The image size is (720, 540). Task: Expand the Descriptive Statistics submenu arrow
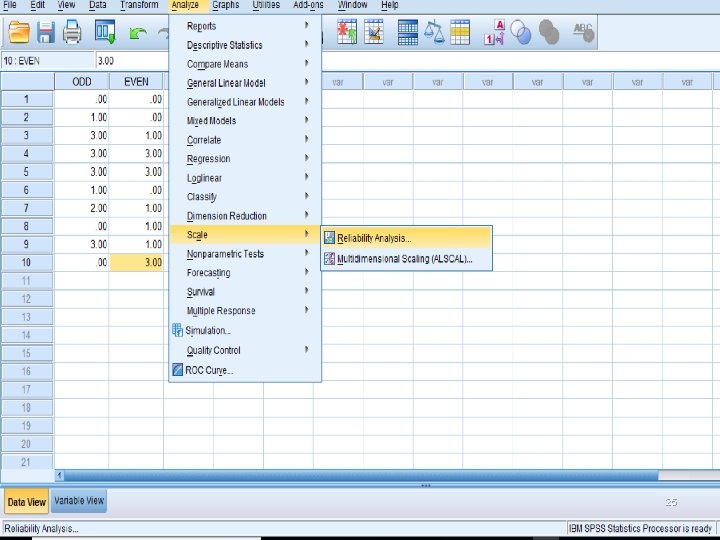[306, 44]
